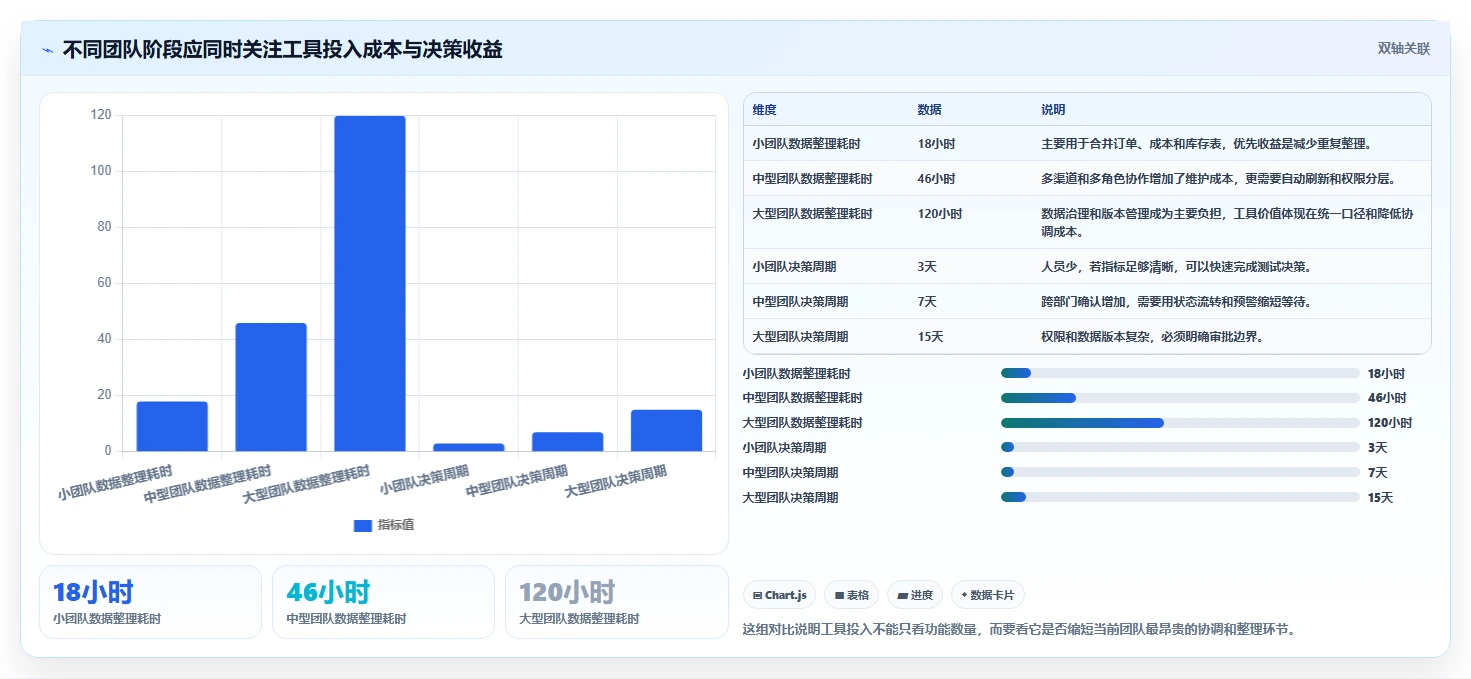Select the 进度 tag chip
Image resolution: width=1471 pixels, height=679 pixels.
(x=915, y=595)
